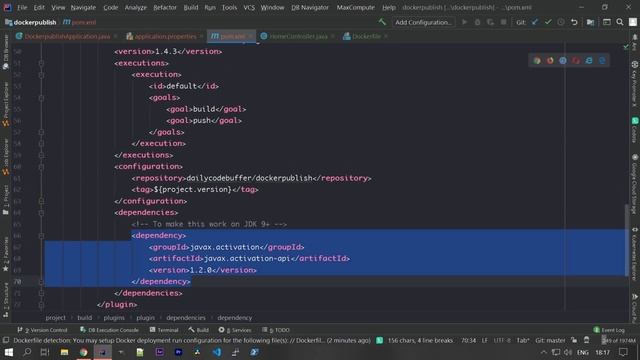This screenshot has width=640, height=360.
Task: Open pom.xml preview in Edge browser icon
Action: [x=602, y=60]
